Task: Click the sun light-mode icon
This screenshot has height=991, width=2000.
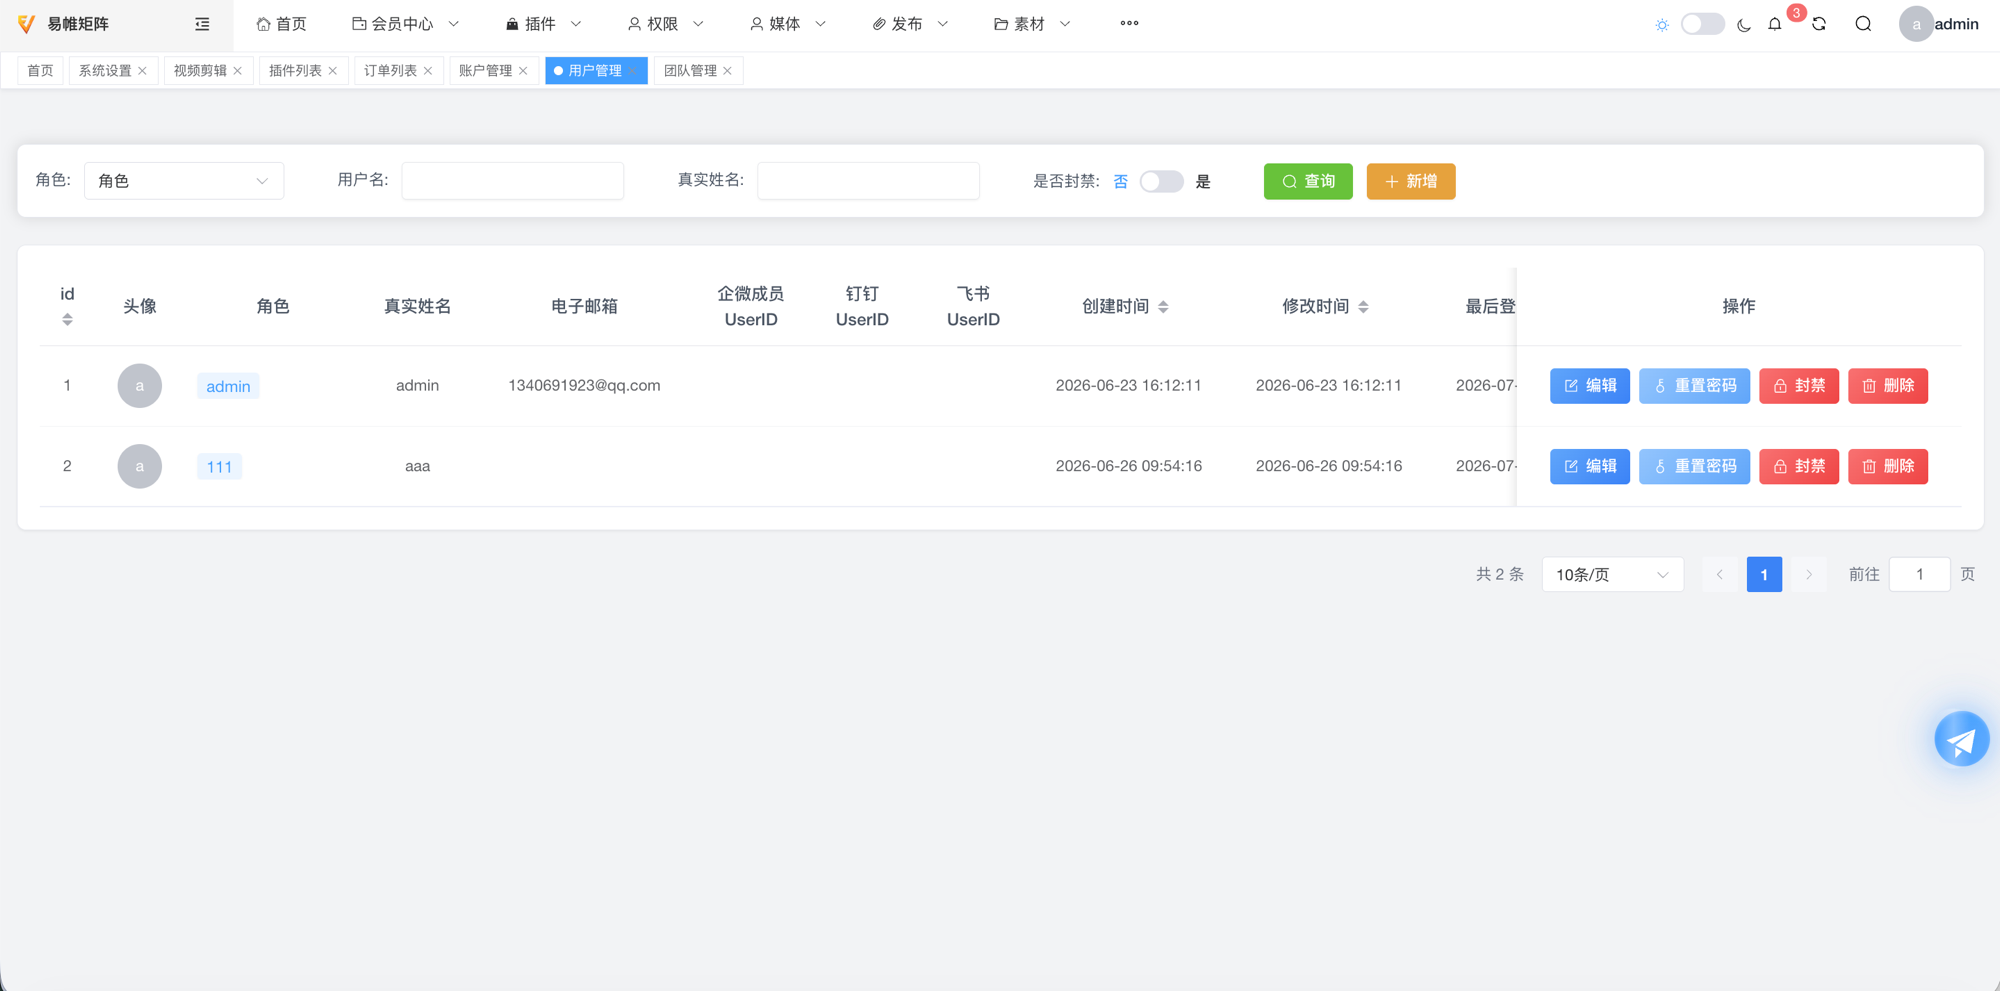Action: (1662, 25)
